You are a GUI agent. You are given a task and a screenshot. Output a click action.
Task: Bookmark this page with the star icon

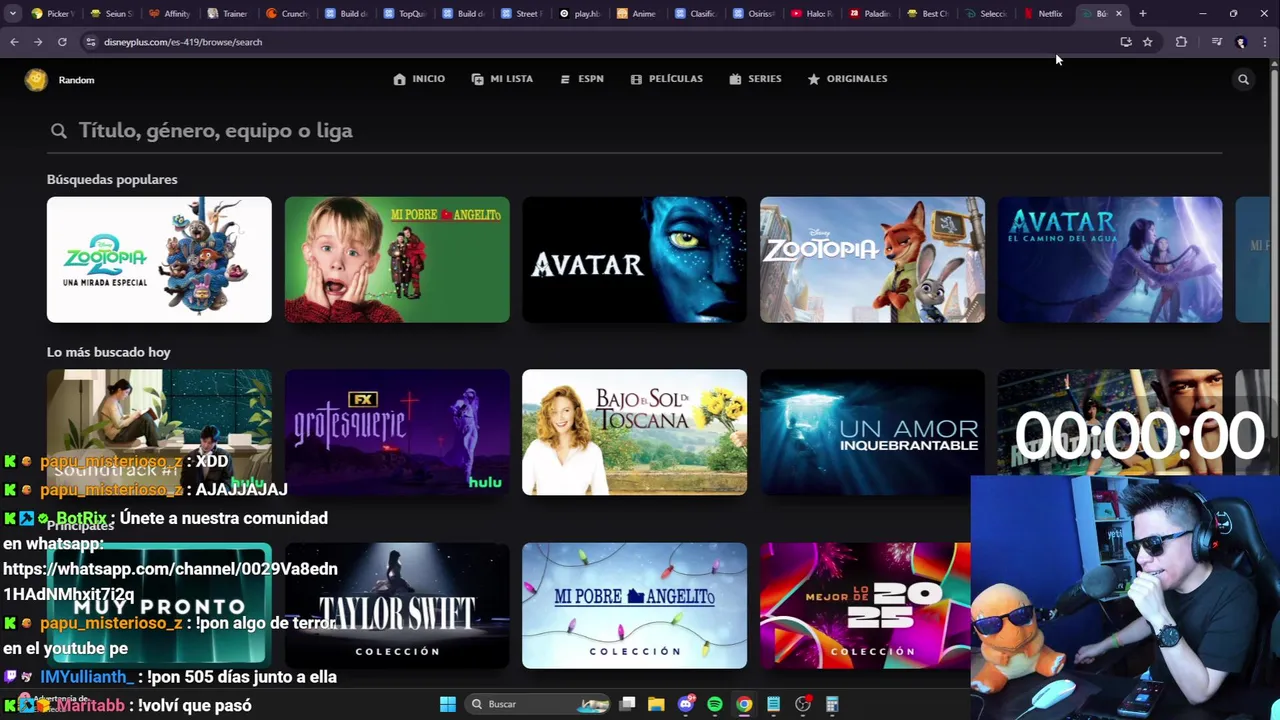[1147, 42]
